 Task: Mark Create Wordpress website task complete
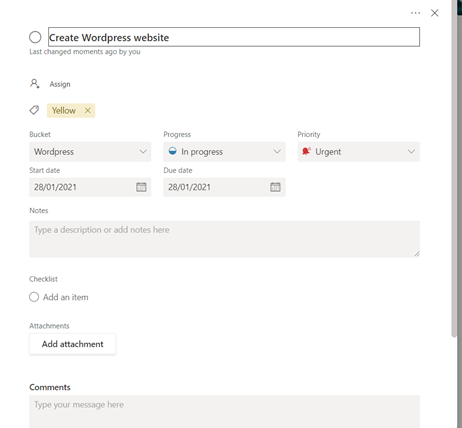coord(35,37)
